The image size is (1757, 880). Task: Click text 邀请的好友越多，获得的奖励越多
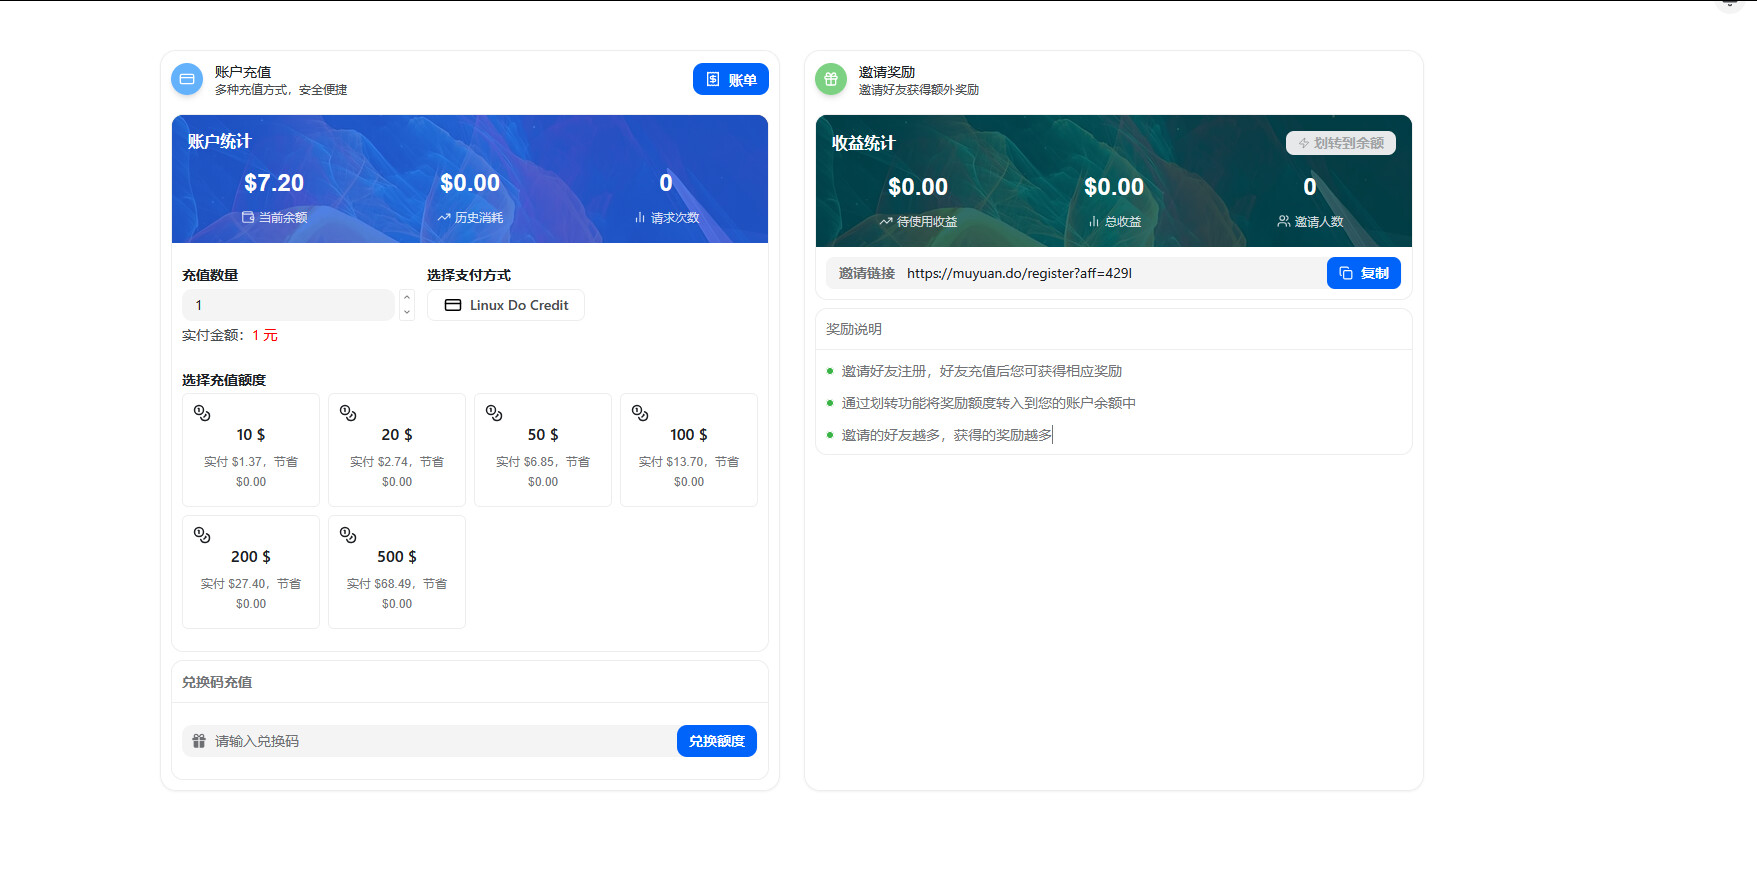pos(947,435)
